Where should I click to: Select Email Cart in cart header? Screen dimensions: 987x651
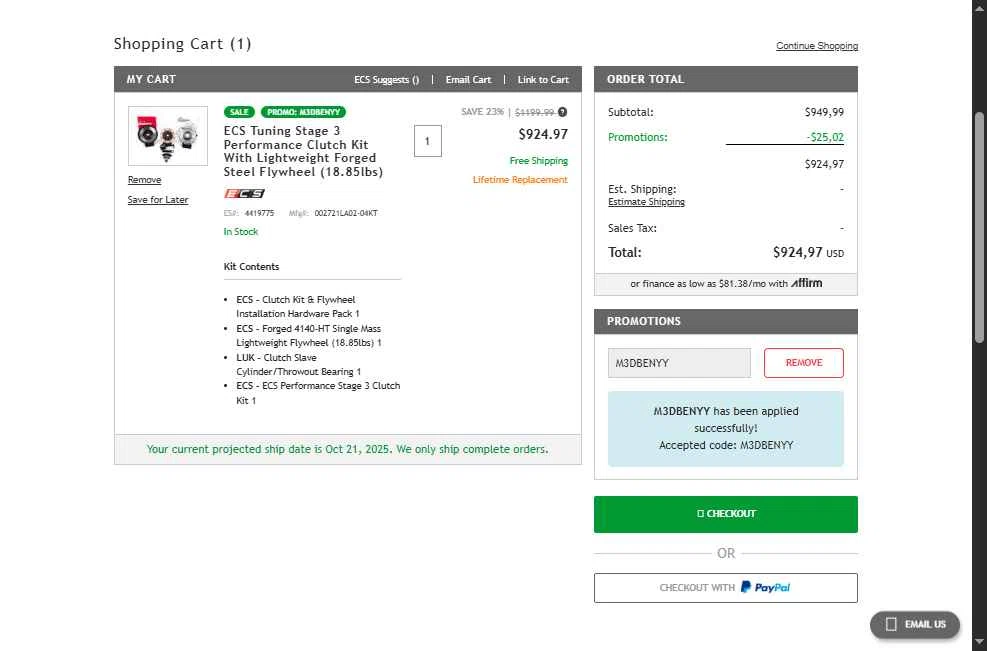tap(468, 80)
